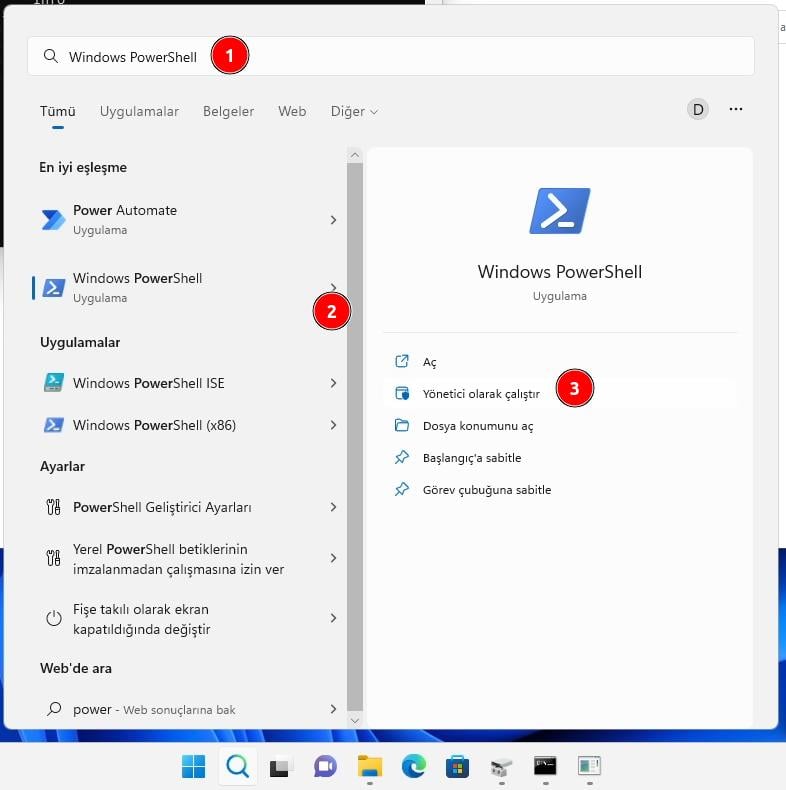Expand the power web results chevron
The image size is (786, 790).
pos(333,709)
